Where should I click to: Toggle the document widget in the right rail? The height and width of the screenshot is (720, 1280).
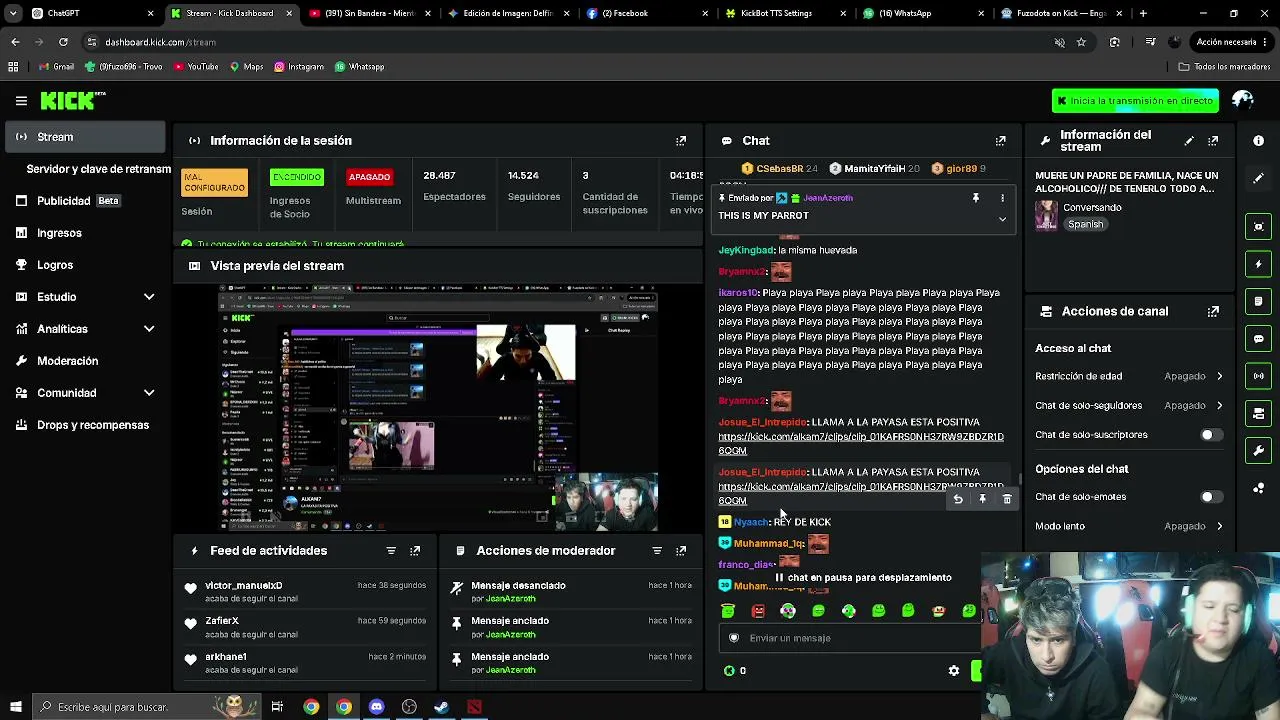[x=1259, y=301]
